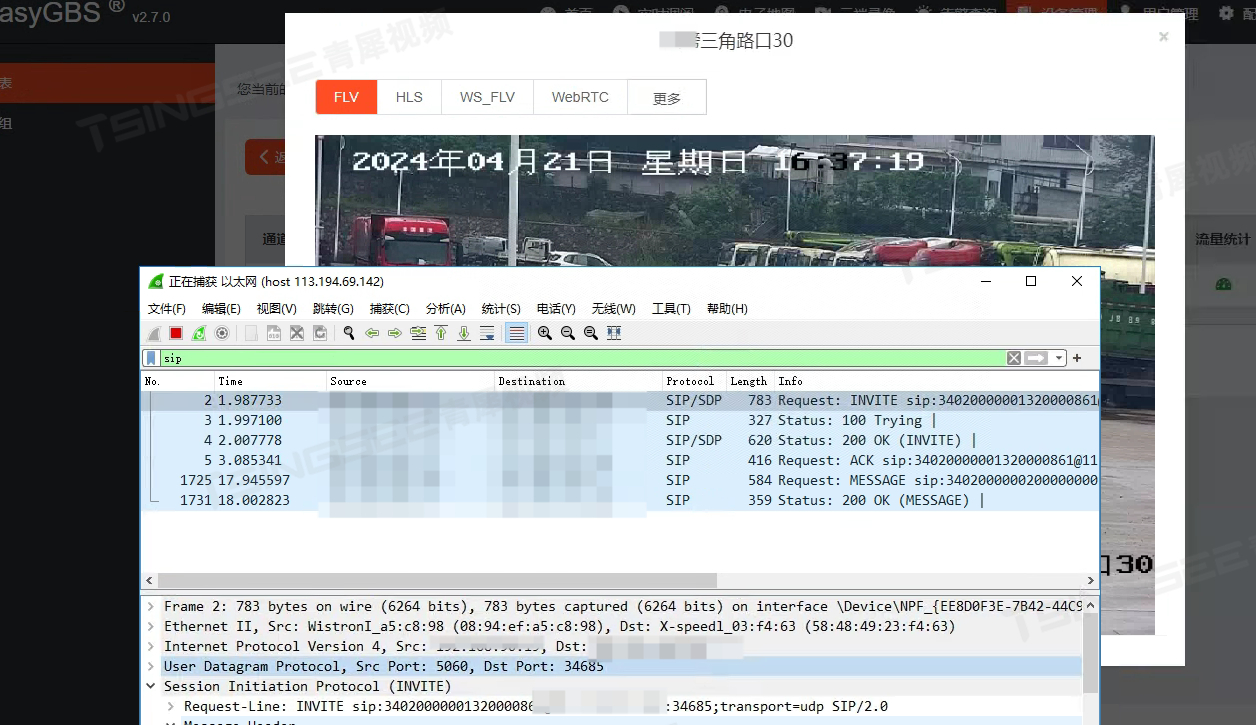
Task: Open the 电话(Y) menu
Action: tap(556, 309)
